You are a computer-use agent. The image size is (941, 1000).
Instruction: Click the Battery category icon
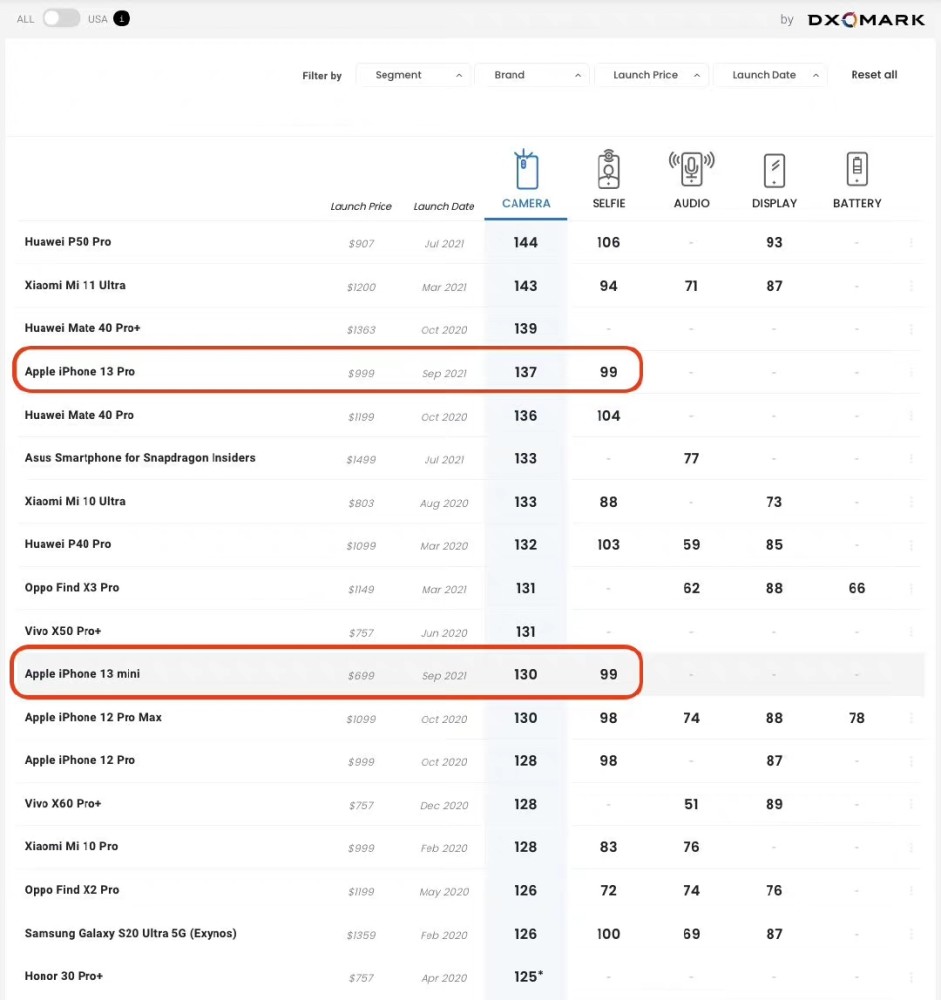pos(857,169)
